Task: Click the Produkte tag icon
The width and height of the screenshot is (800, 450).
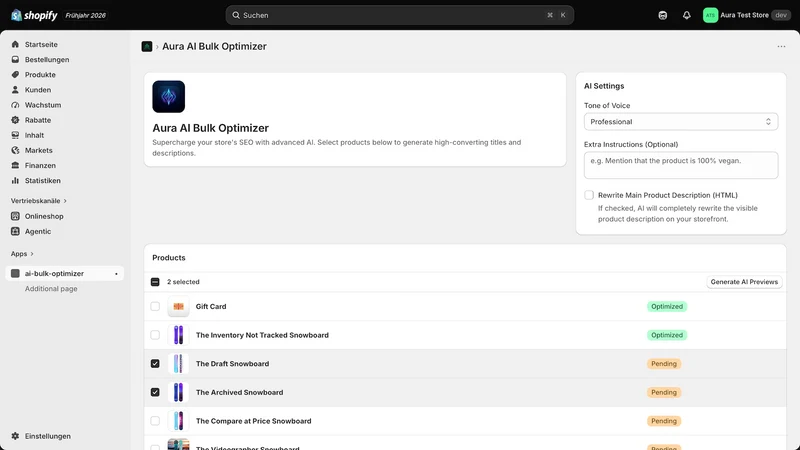Action: (15, 74)
